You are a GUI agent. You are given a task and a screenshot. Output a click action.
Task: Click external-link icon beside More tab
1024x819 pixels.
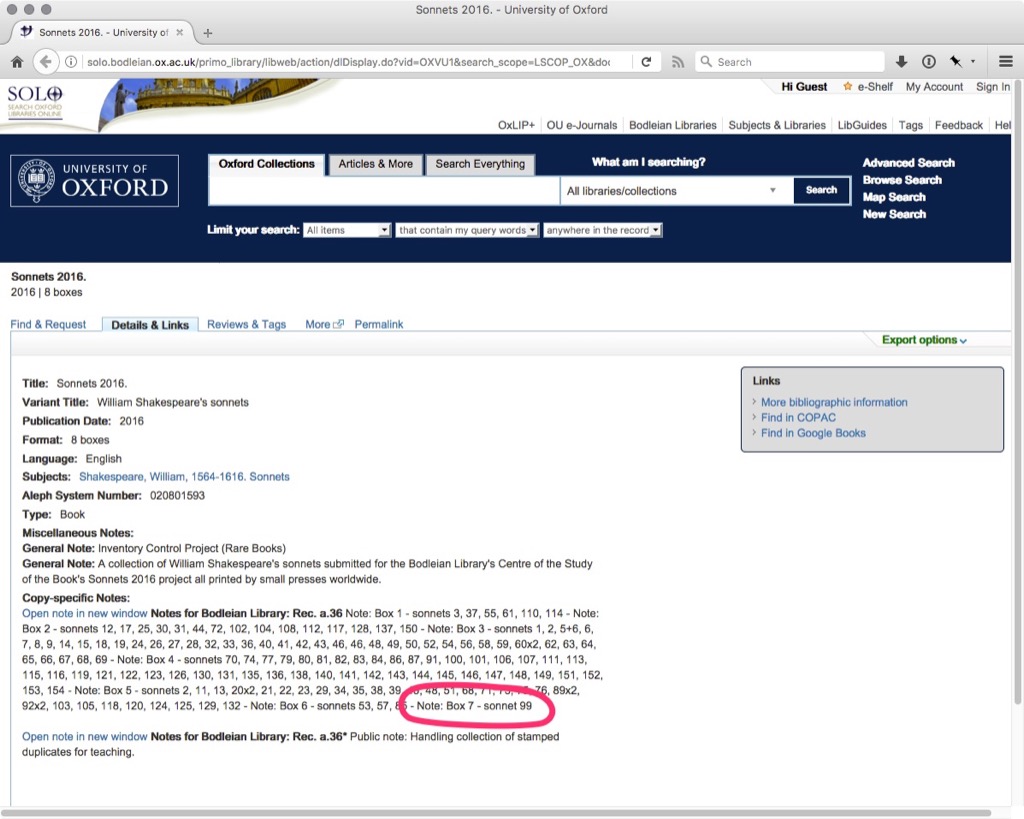point(338,324)
